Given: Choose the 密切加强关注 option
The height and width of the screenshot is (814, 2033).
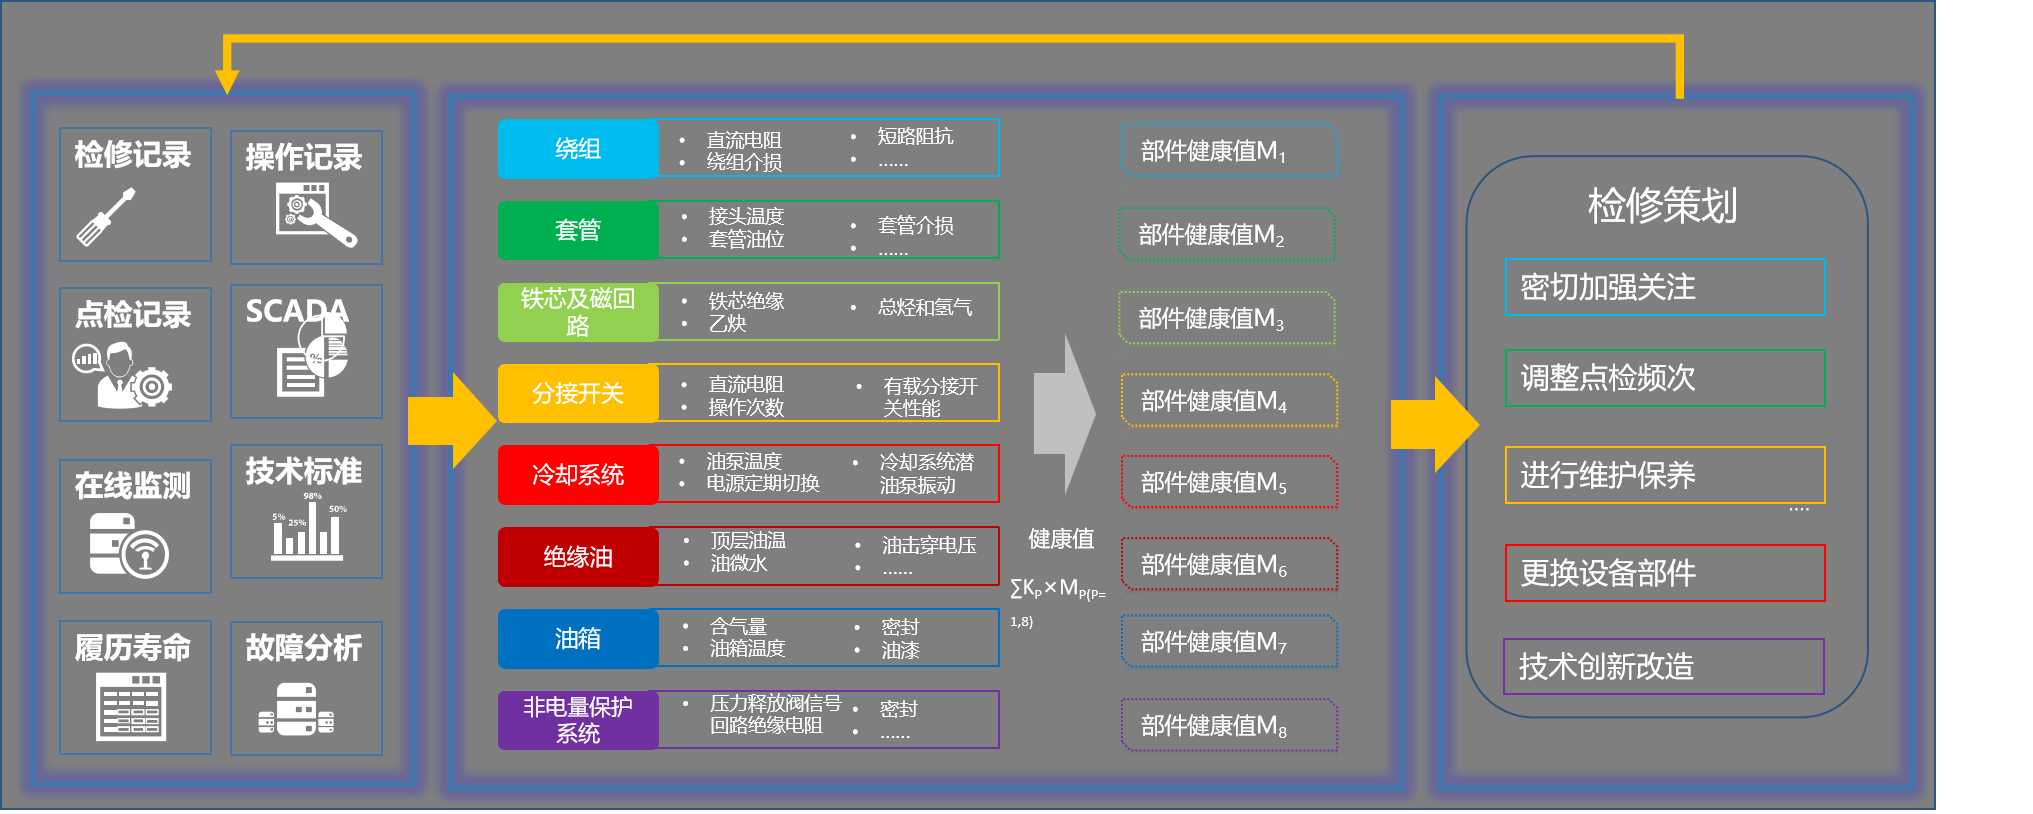Looking at the screenshot, I should pyautogui.click(x=1664, y=287).
